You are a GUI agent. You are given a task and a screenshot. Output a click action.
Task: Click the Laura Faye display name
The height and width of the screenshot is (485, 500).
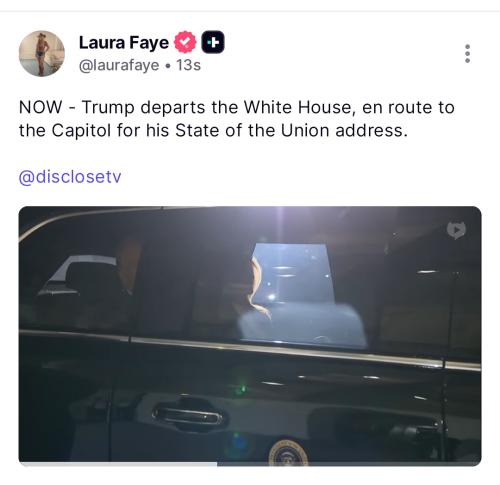(x=124, y=42)
